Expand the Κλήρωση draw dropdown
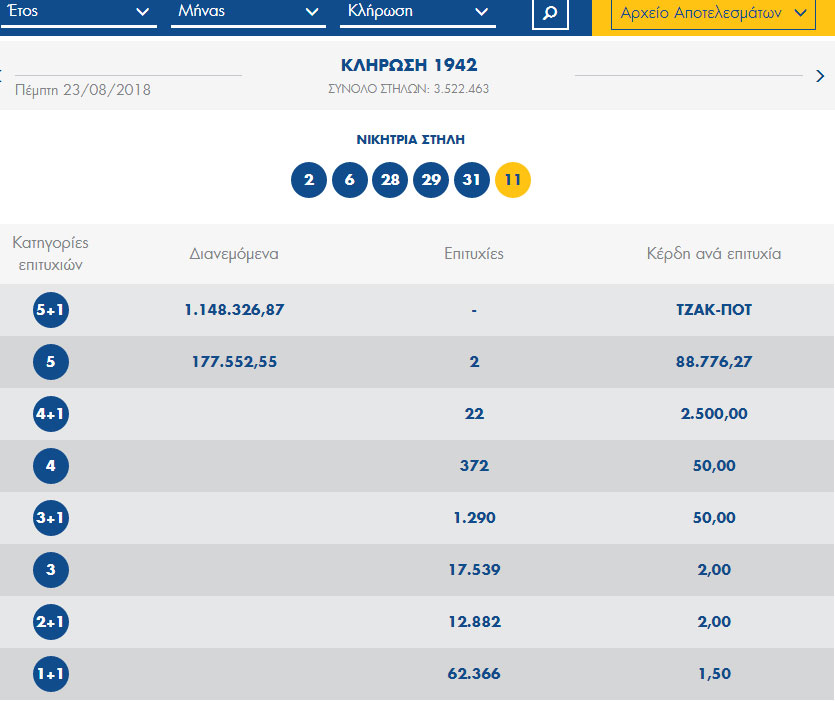835x701 pixels. pyautogui.click(x=418, y=13)
